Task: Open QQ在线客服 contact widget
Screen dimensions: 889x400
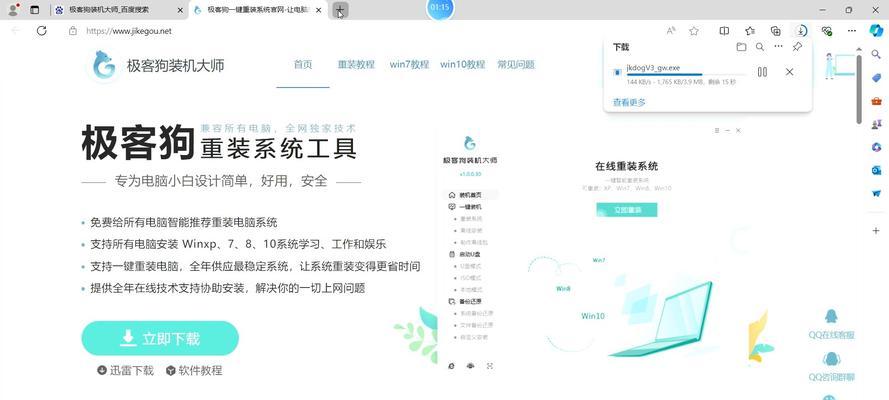Action: (x=831, y=324)
